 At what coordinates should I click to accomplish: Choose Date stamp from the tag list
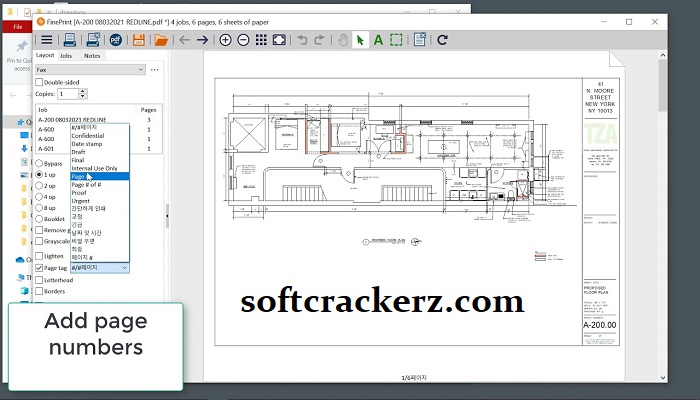point(87,144)
